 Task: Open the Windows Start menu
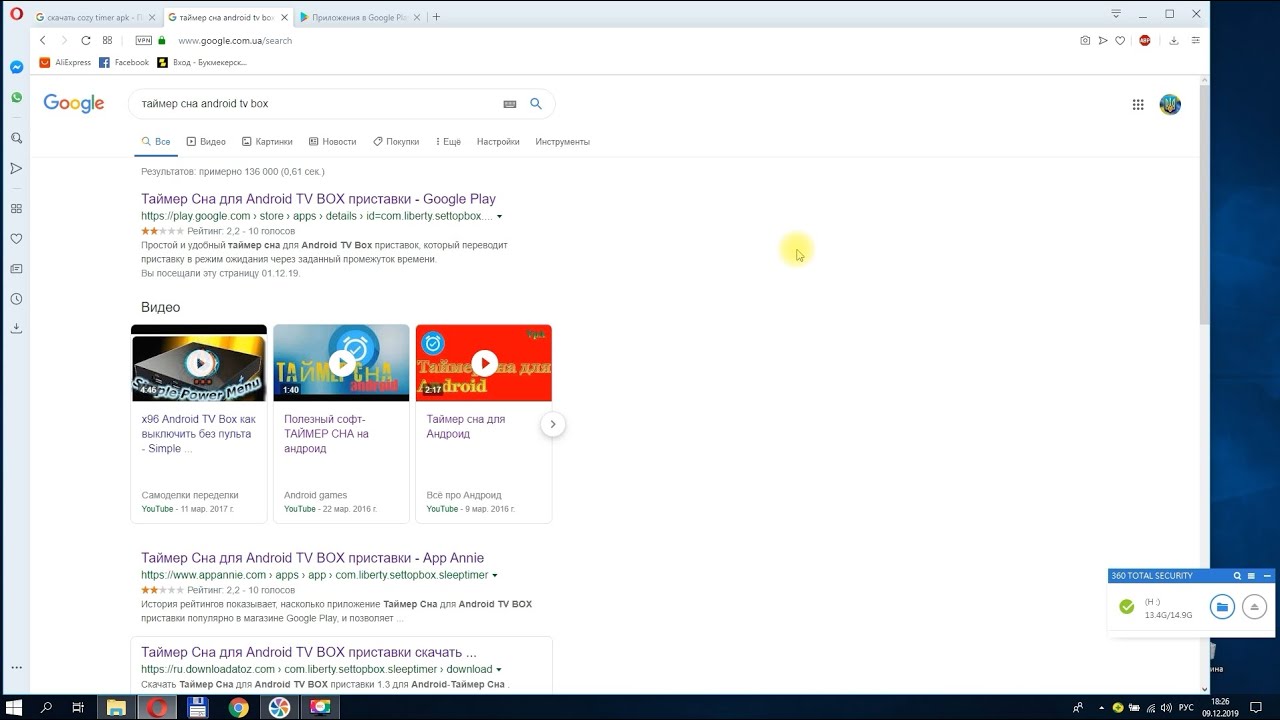(15, 708)
